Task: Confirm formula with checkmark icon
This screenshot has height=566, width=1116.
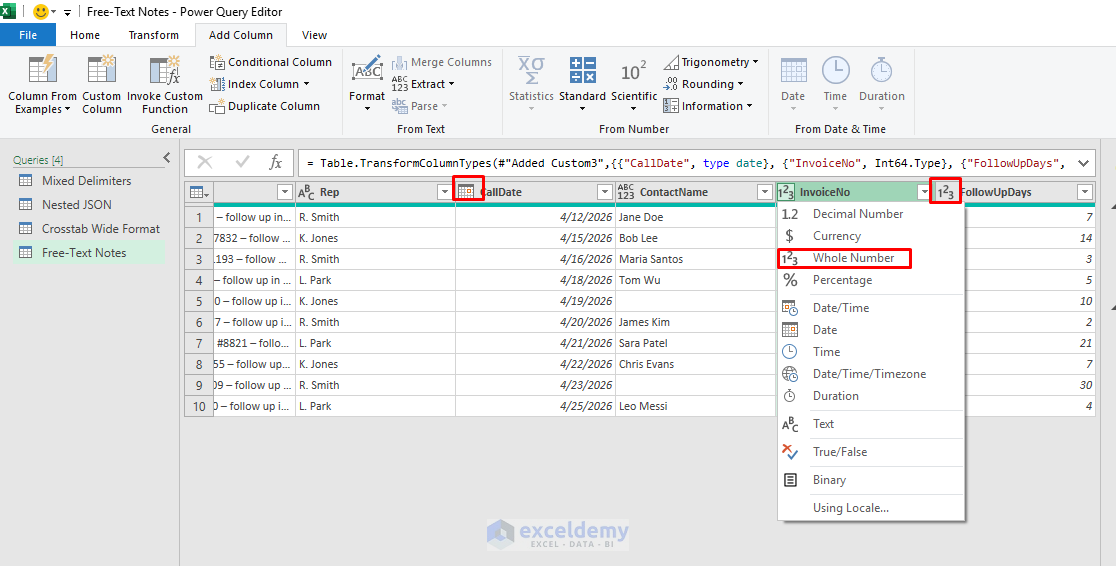Action: 242,163
